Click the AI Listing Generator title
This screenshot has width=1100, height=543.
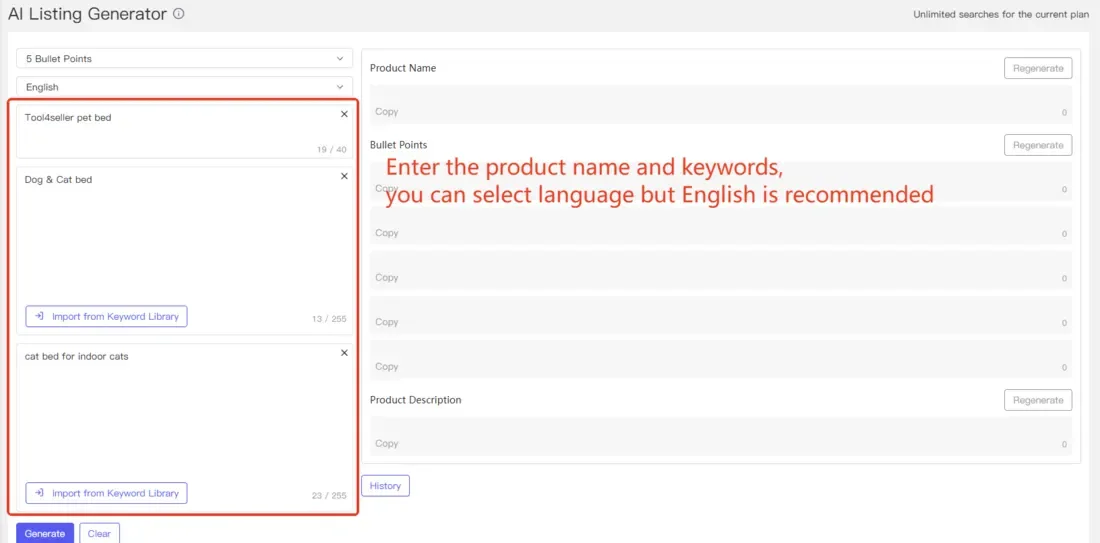click(x=88, y=13)
